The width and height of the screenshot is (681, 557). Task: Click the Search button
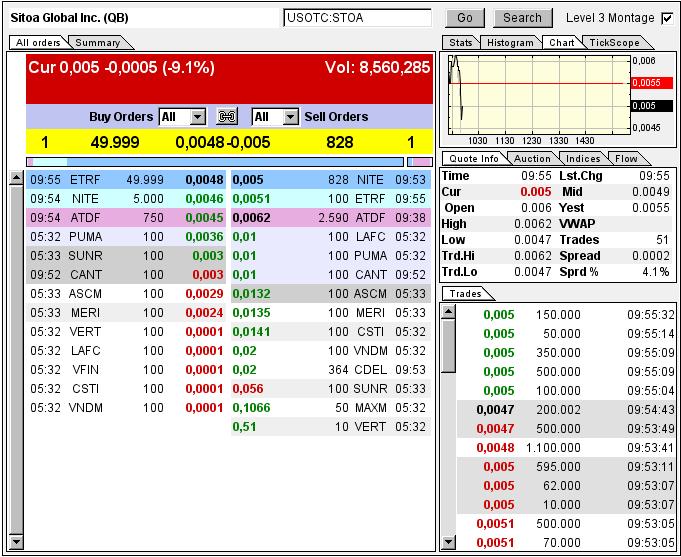pyautogui.click(x=522, y=18)
